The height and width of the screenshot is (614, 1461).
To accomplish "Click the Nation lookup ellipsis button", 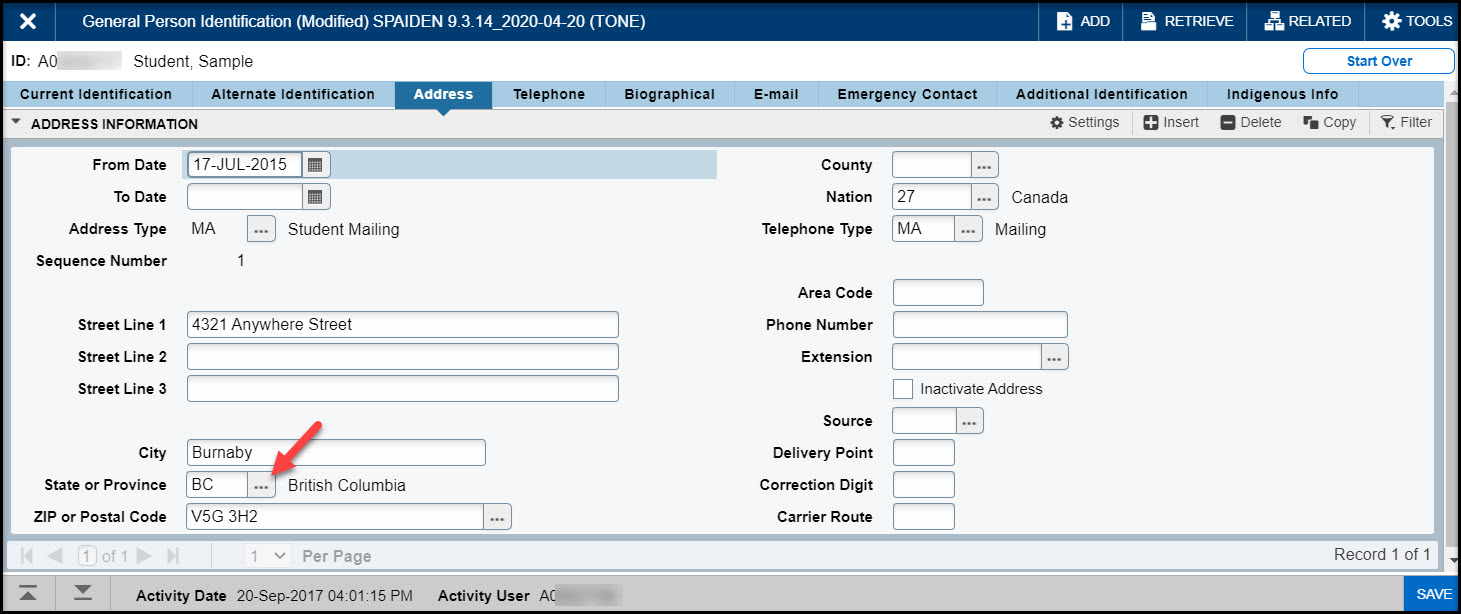I will pos(984,197).
